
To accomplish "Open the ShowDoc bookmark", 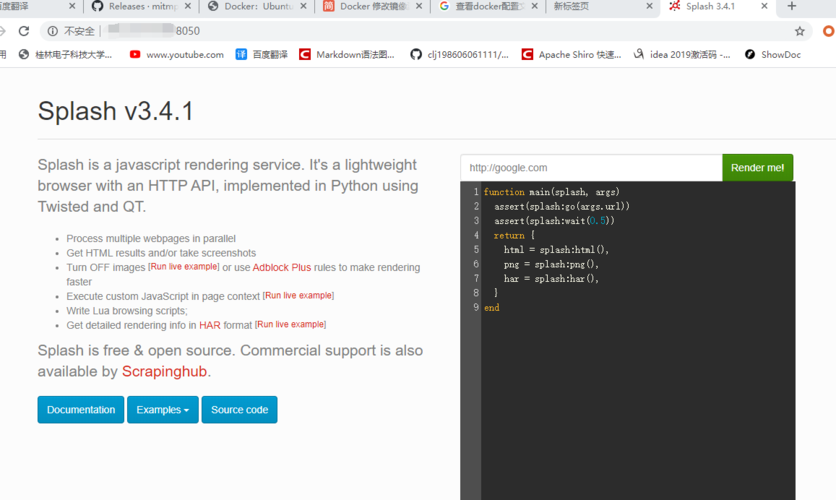I will [773, 54].
